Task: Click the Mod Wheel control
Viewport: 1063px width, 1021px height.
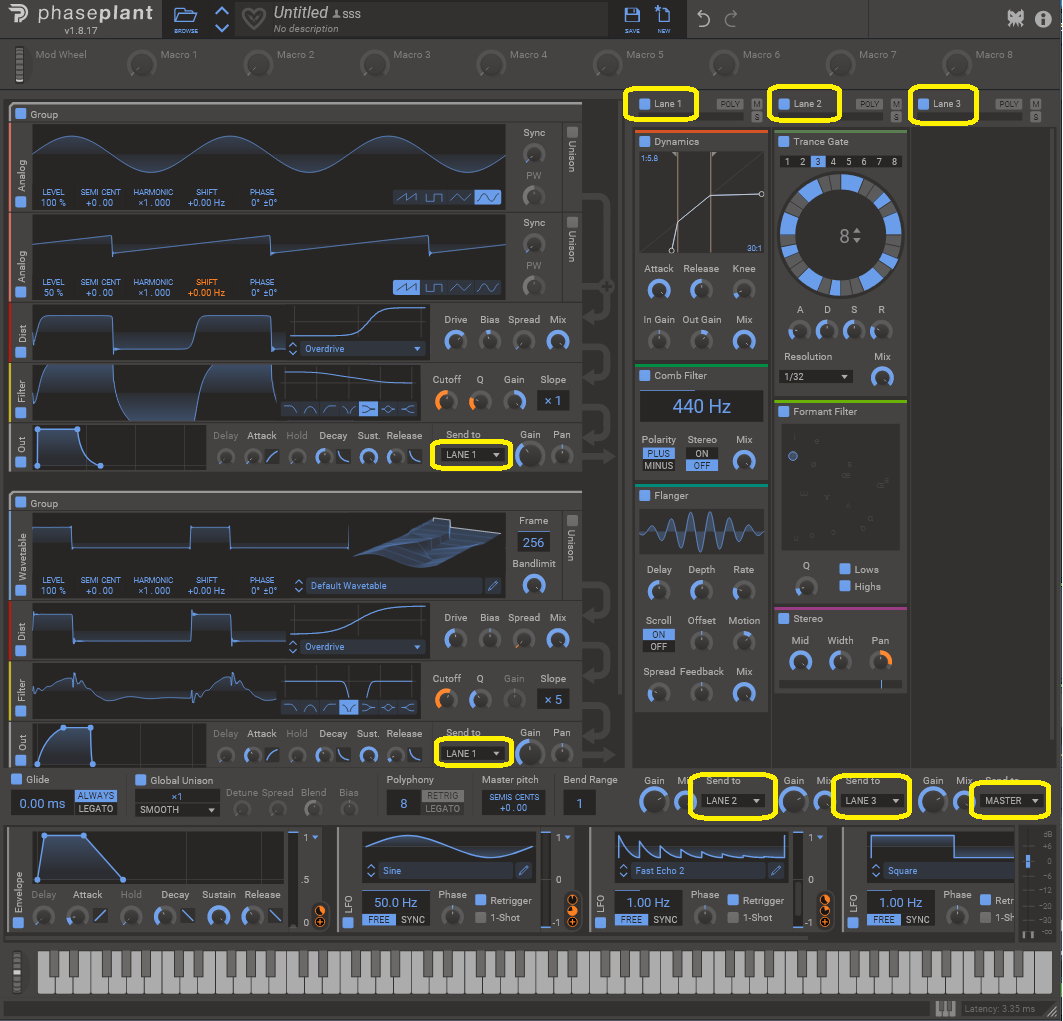Action: [20, 64]
